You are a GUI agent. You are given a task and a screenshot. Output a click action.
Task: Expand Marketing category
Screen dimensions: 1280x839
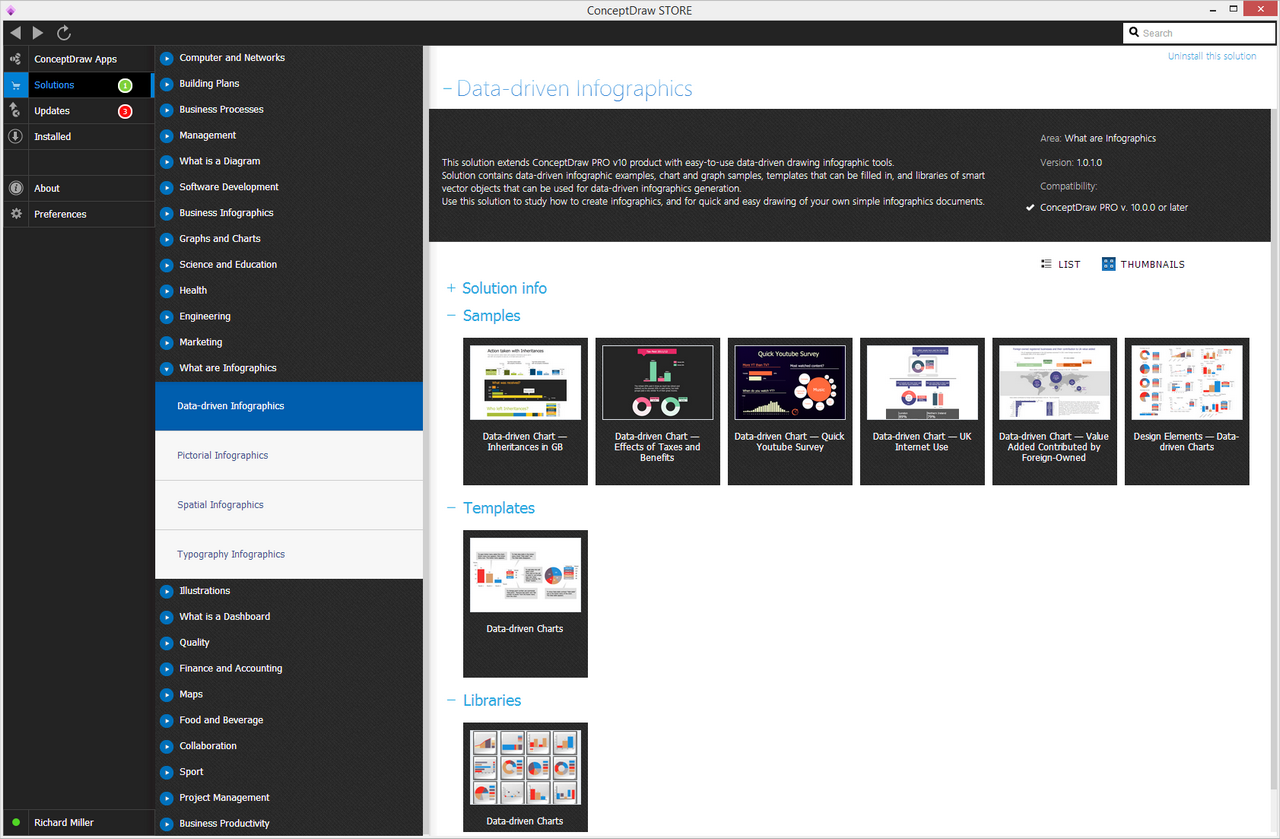point(167,343)
